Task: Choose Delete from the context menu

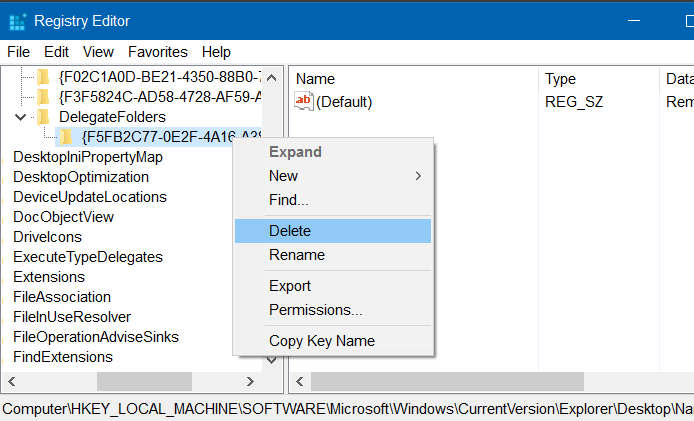Action: tap(290, 231)
